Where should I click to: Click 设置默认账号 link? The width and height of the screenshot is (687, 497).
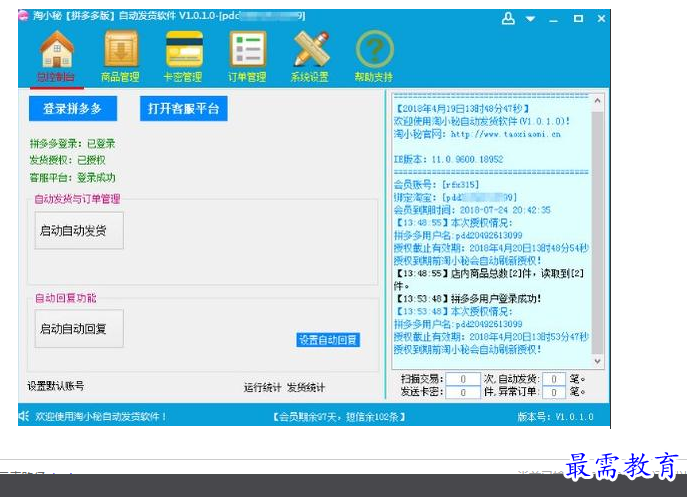coord(56,386)
